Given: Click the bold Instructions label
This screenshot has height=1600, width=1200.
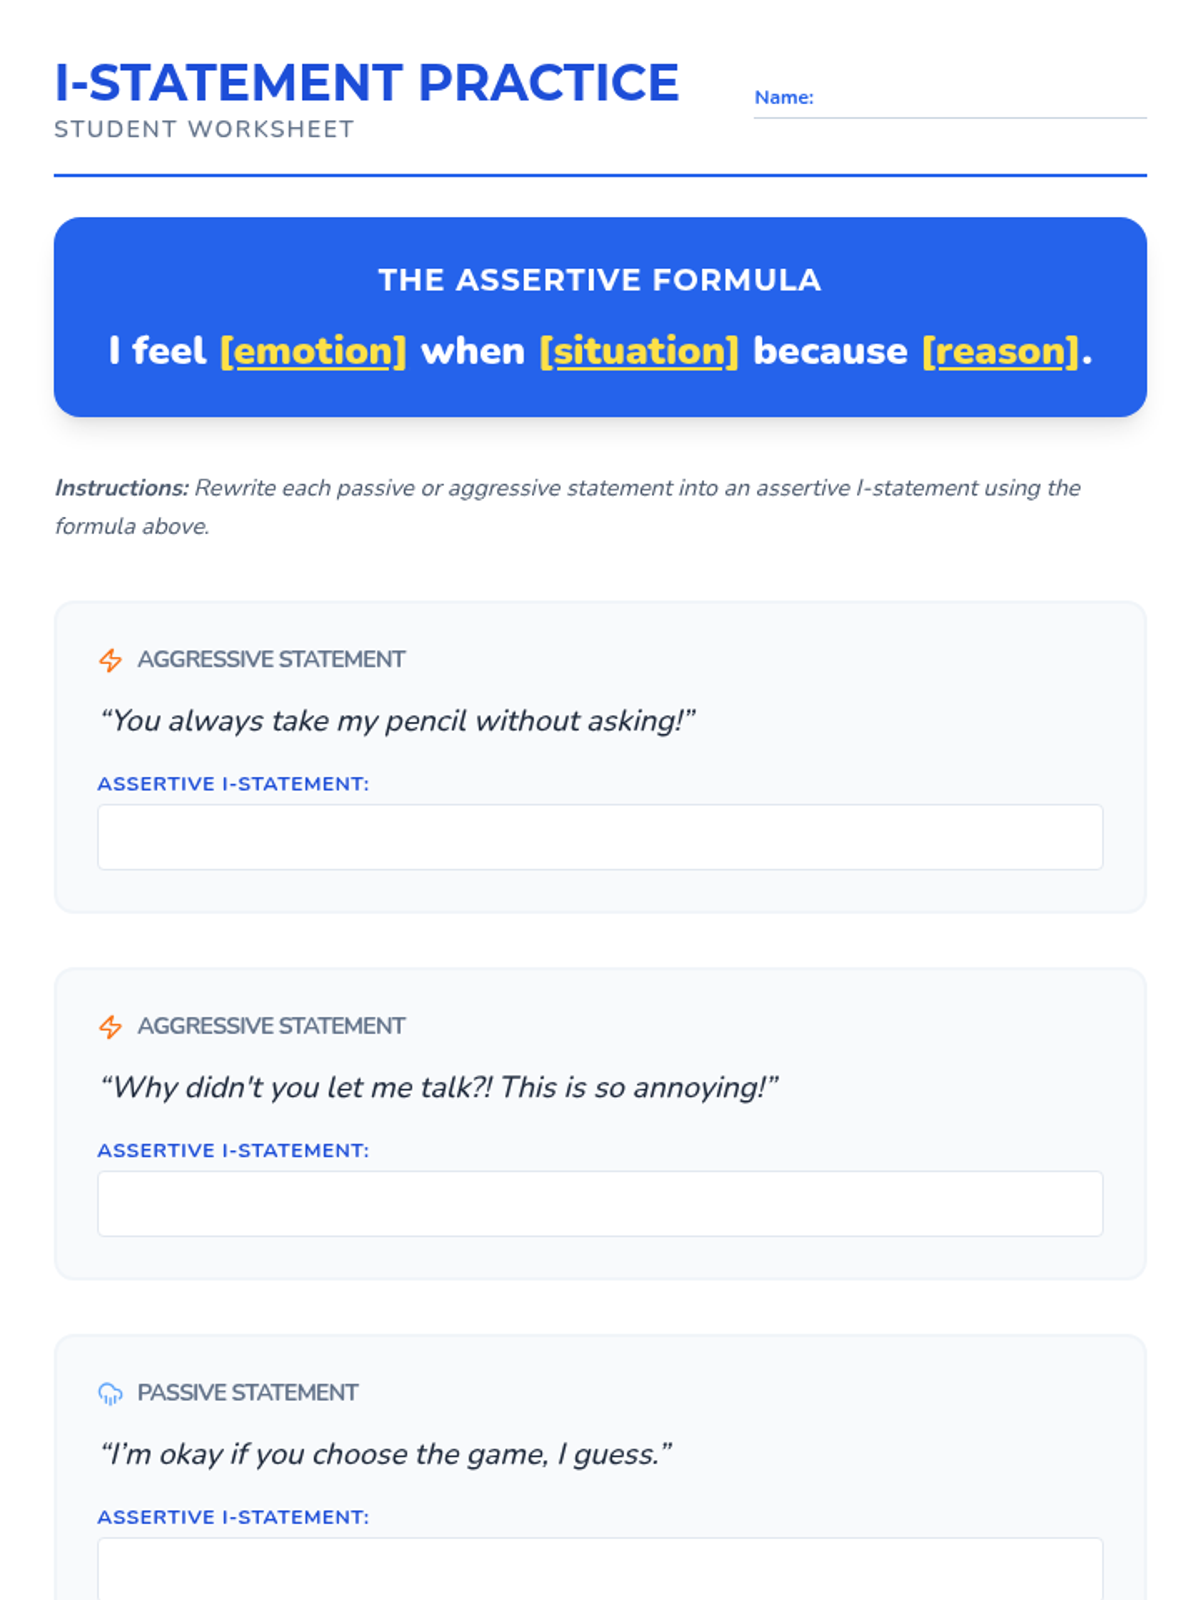Looking at the screenshot, I should click(x=121, y=488).
